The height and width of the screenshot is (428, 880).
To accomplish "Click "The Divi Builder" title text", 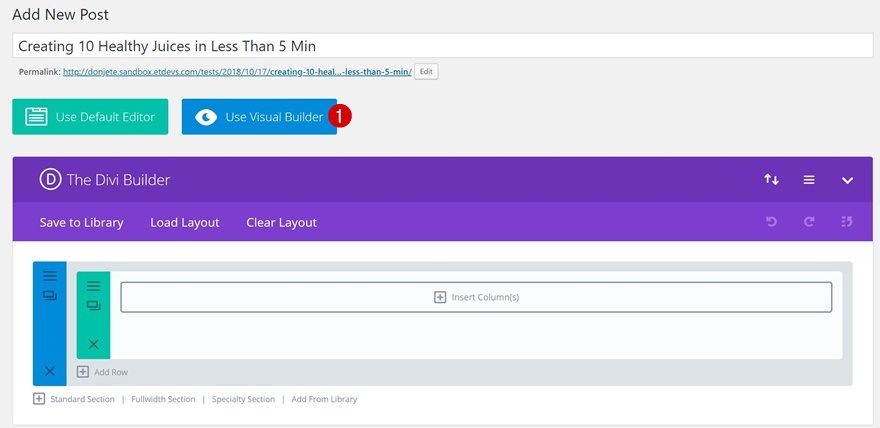I will 118,180.
